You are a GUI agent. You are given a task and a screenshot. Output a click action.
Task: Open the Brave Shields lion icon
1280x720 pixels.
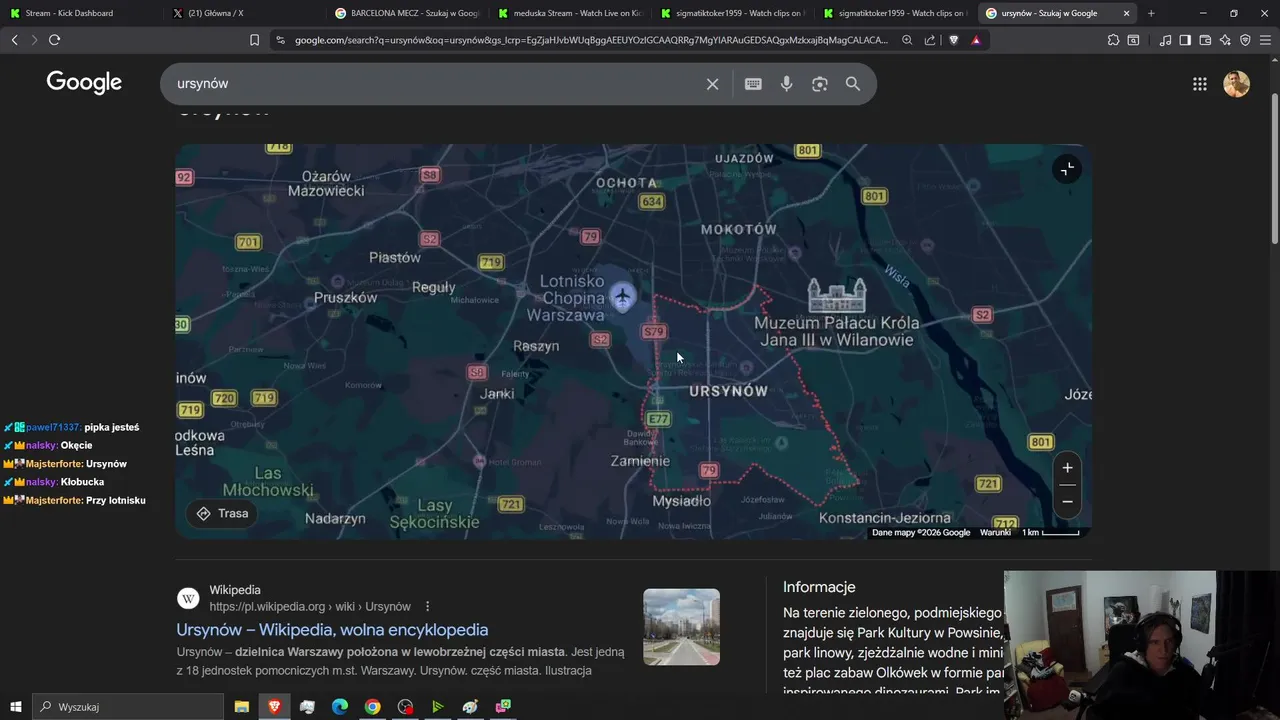click(953, 40)
